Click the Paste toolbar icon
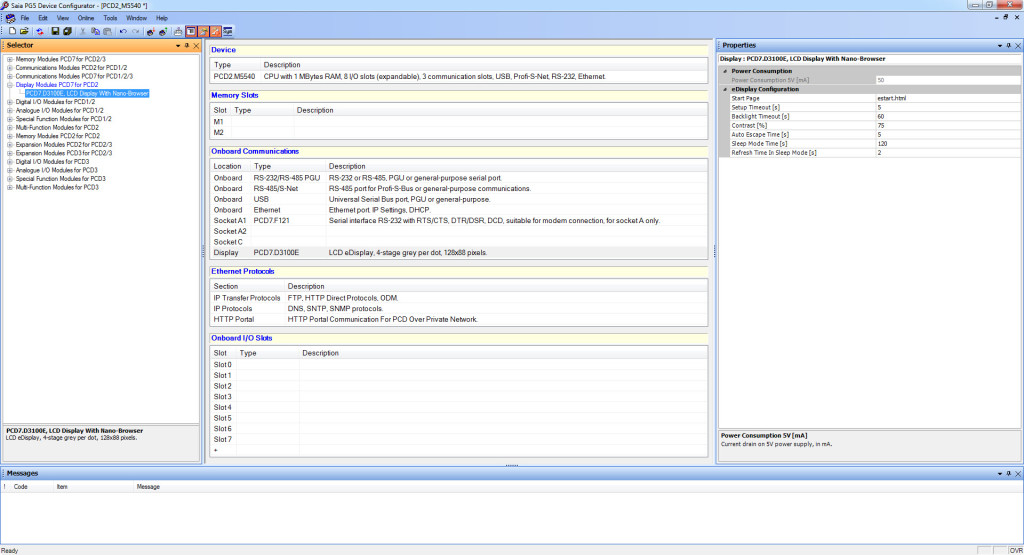 108,31
